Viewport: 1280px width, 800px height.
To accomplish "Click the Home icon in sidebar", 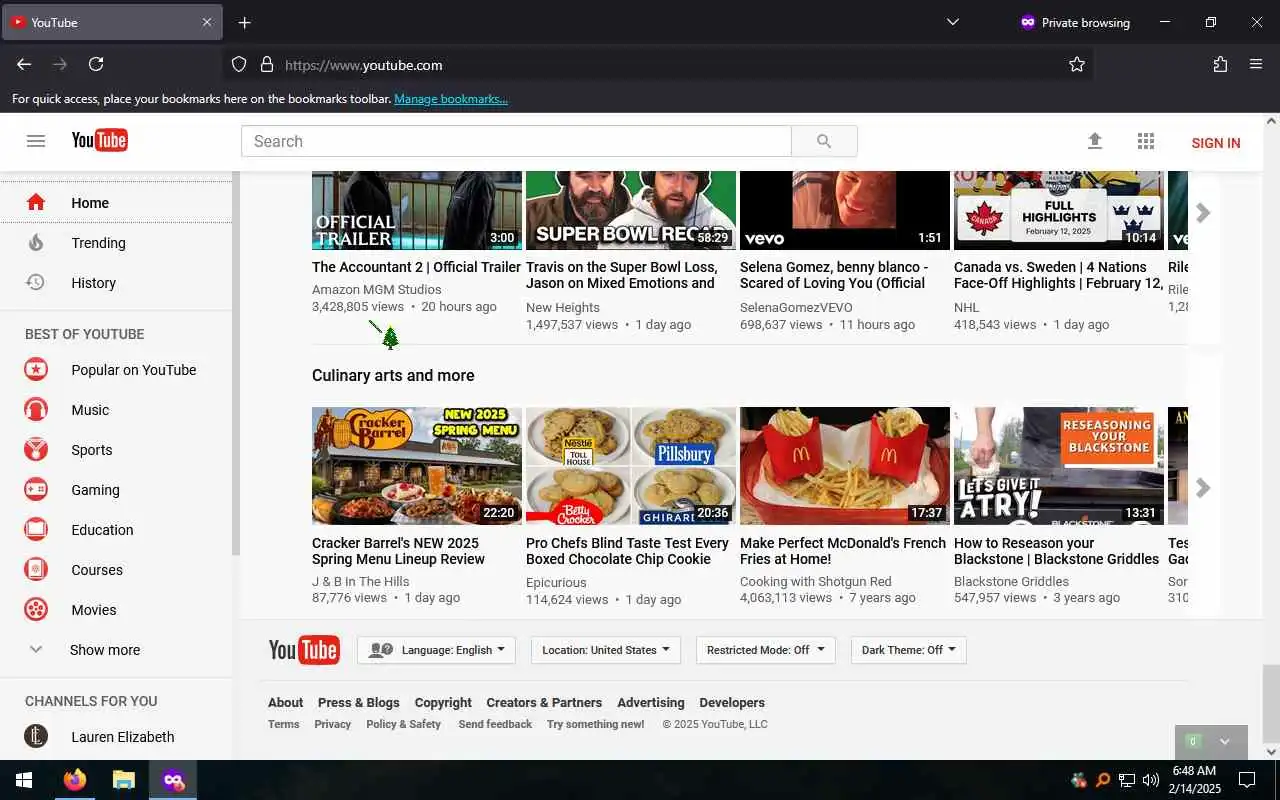I will click(x=36, y=202).
